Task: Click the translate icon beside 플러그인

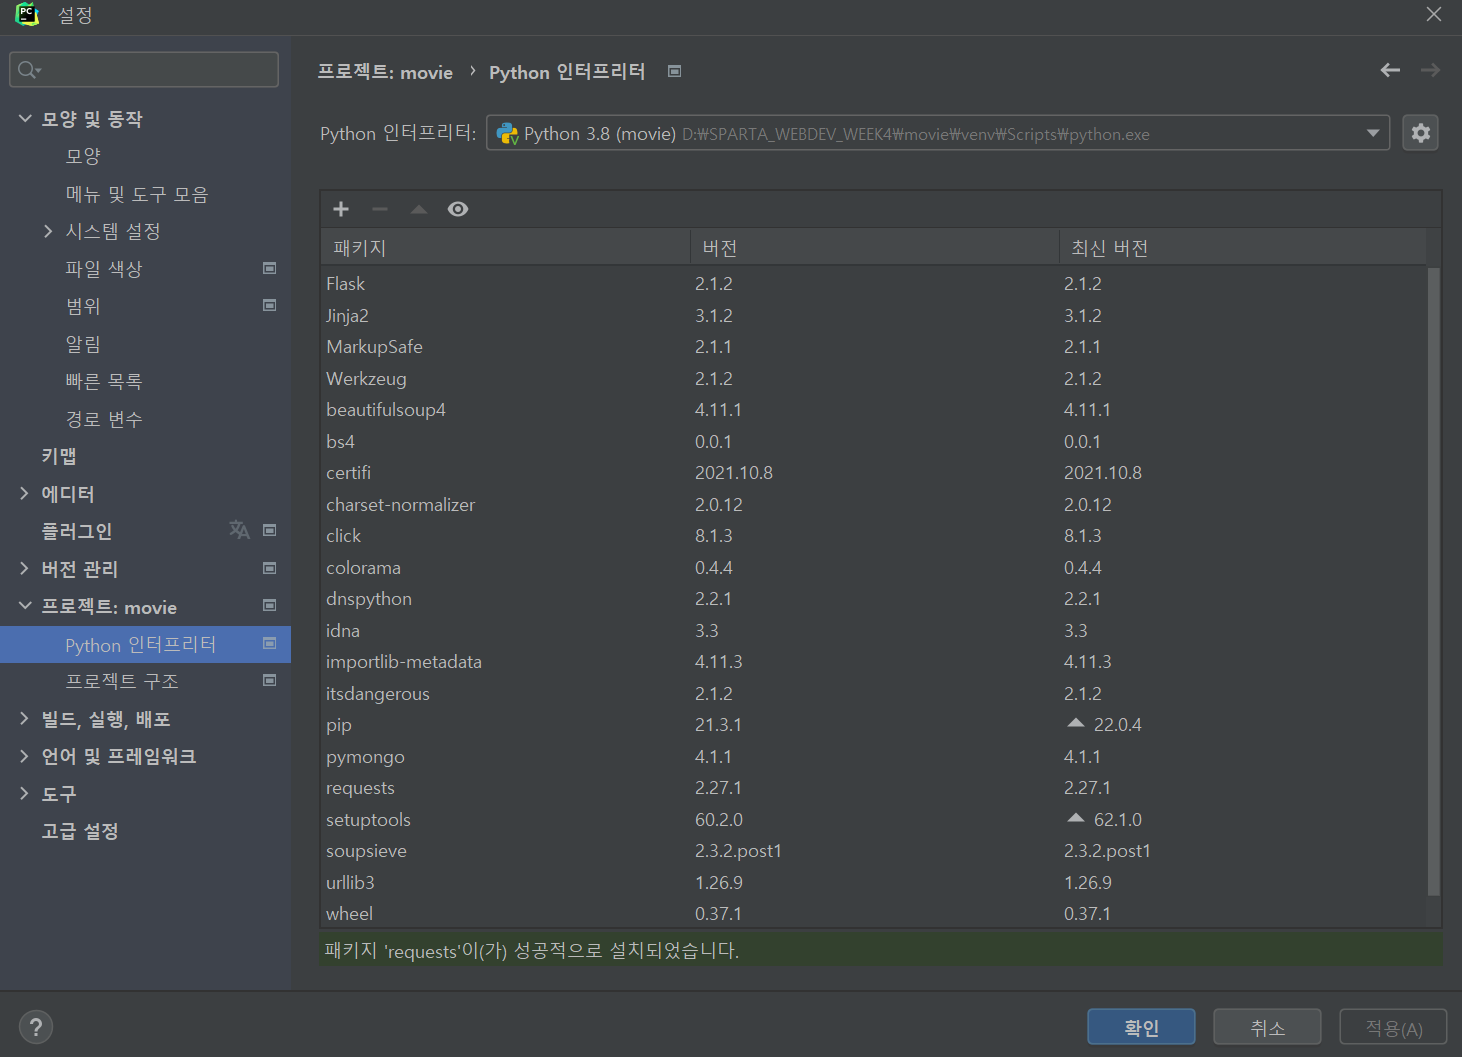Action: [x=239, y=530]
